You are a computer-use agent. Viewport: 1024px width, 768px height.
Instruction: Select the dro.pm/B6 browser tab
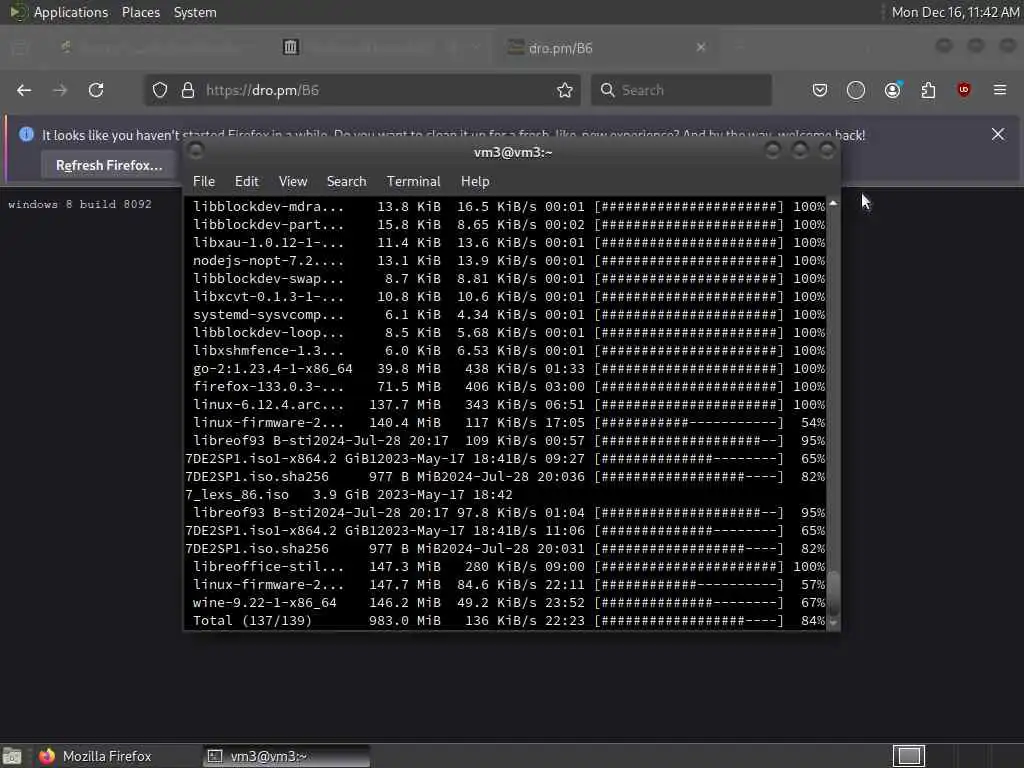(x=609, y=47)
